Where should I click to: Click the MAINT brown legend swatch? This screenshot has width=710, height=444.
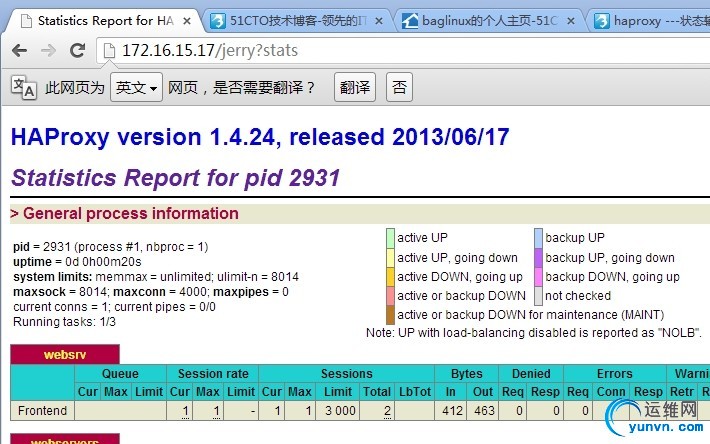click(x=390, y=315)
